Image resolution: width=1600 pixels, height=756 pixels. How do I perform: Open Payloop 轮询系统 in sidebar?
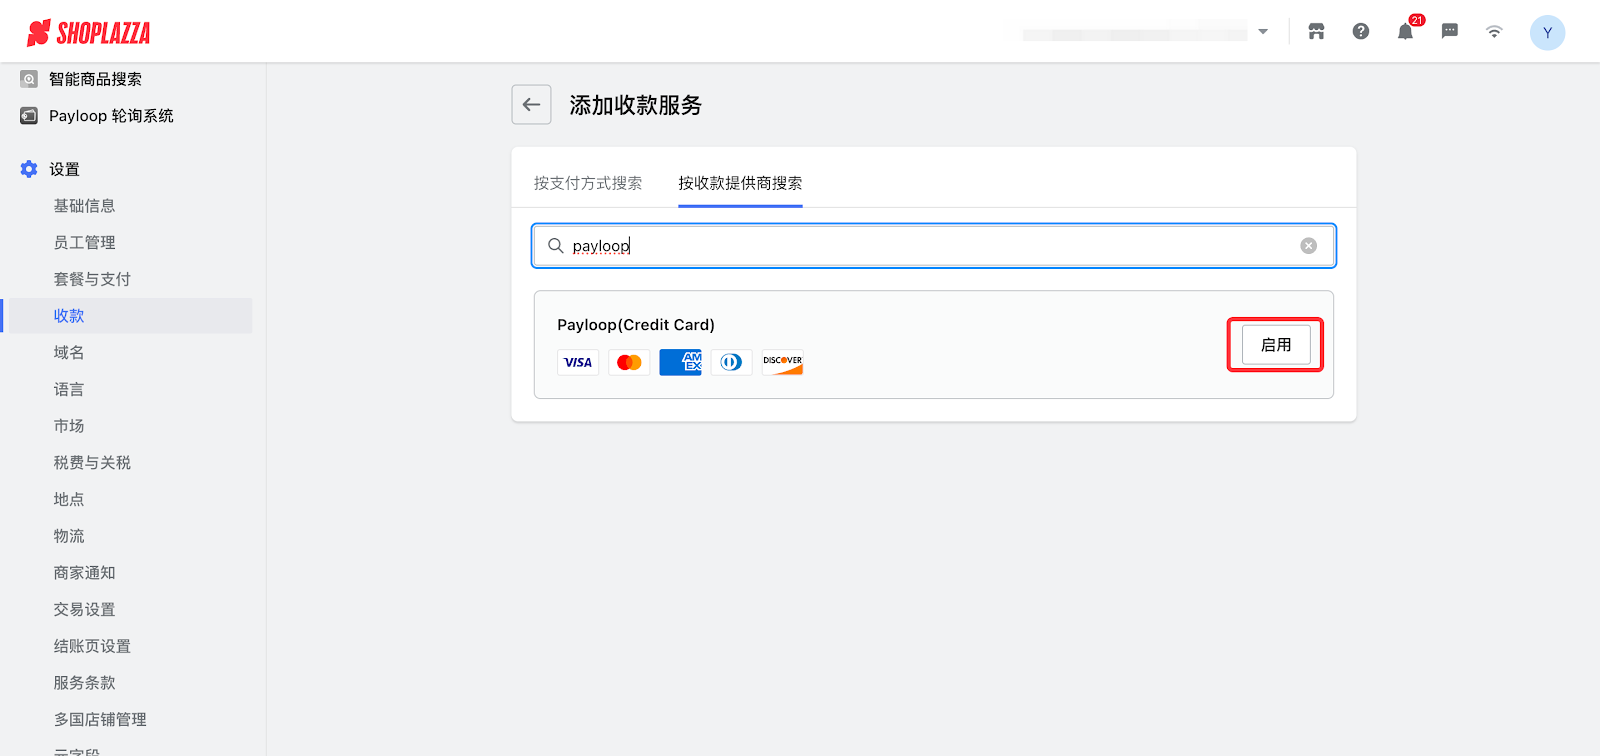(110, 116)
